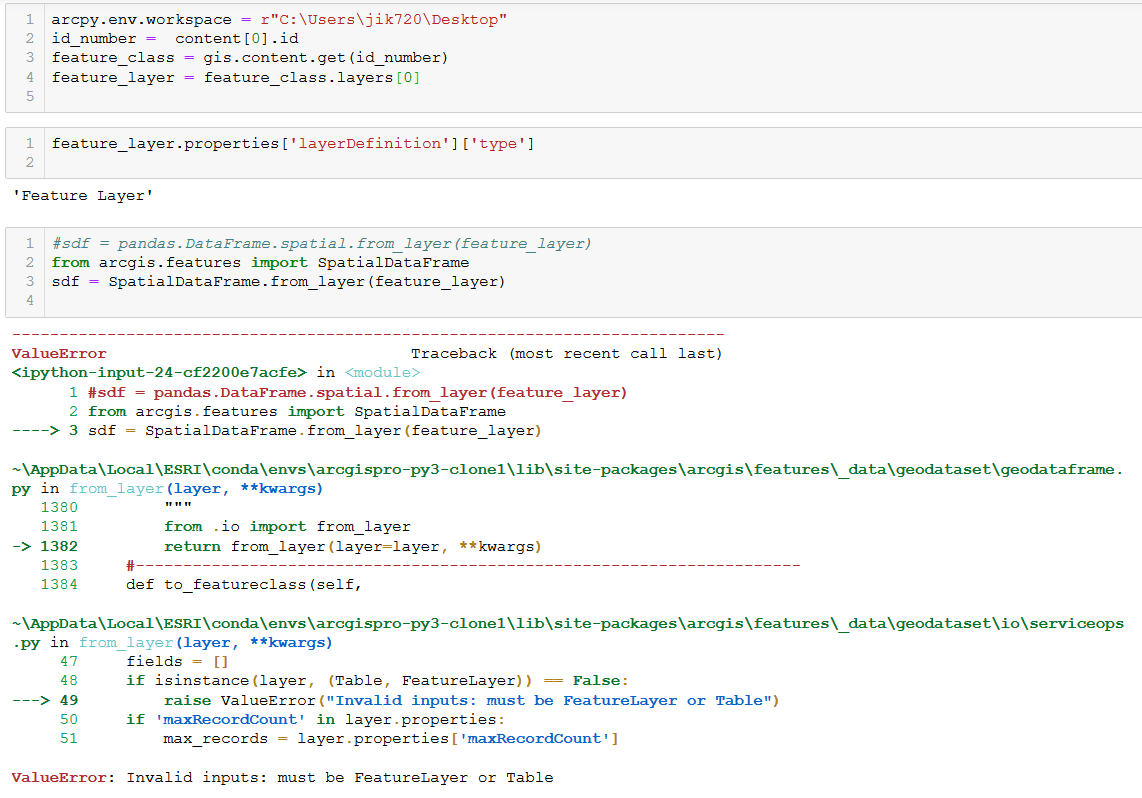This screenshot has height=798, width=1142.
Task: Click traceback line 1384 'def to_featureclass'
Action: pyautogui.click(x=244, y=585)
